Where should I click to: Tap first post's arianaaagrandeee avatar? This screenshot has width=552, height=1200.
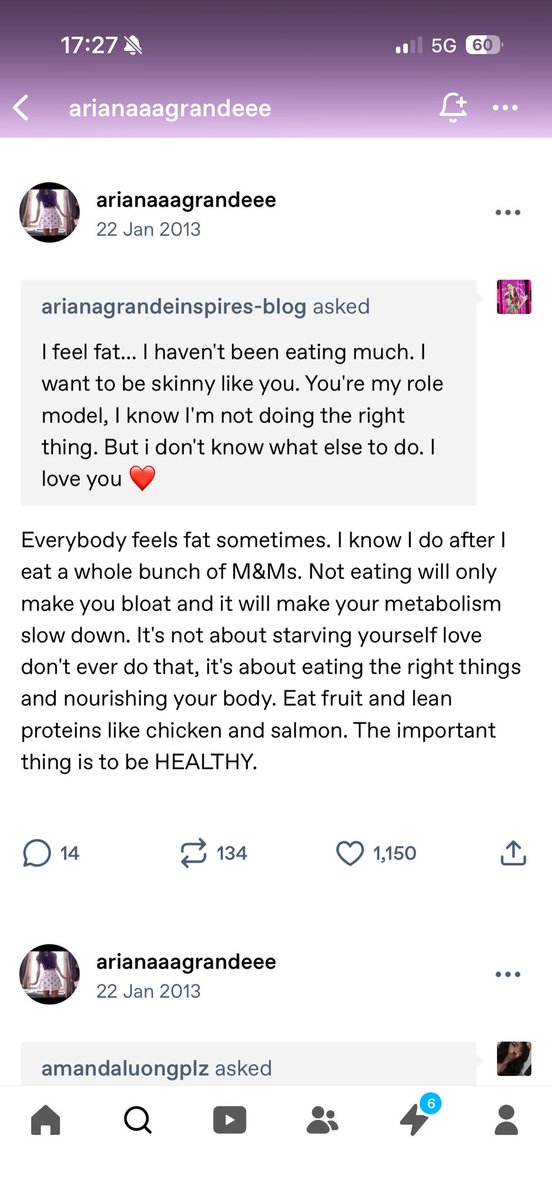click(x=50, y=212)
